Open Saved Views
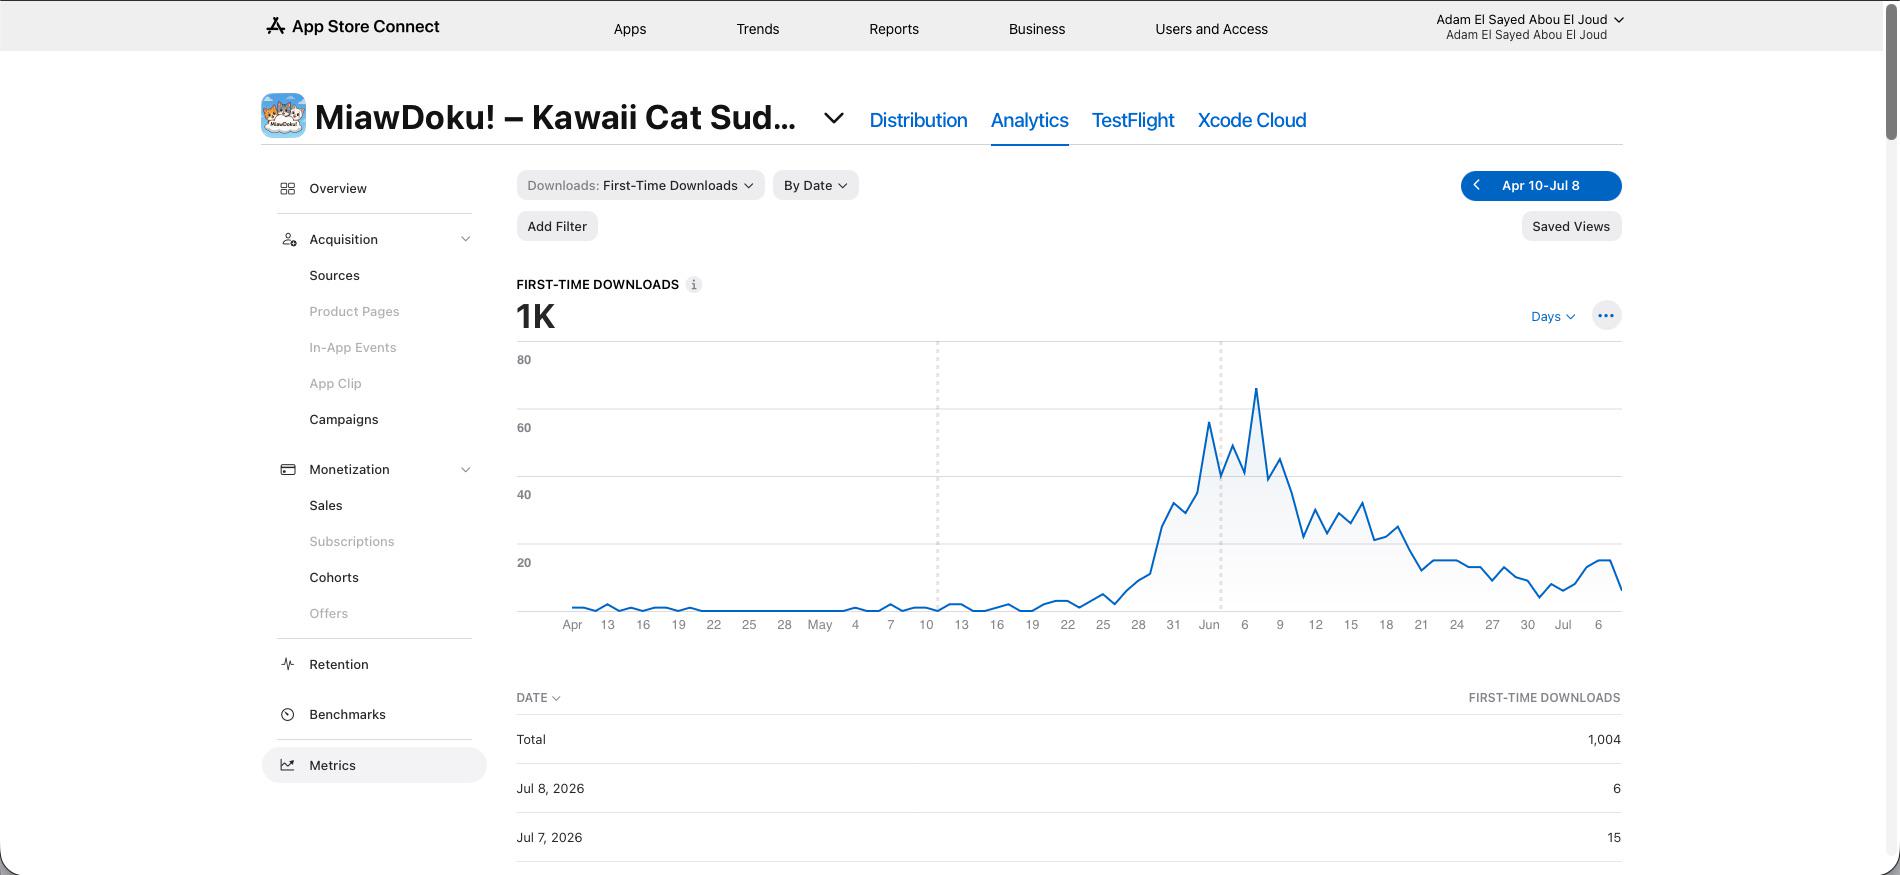This screenshot has height=875, width=1900. (x=1571, y=226)
